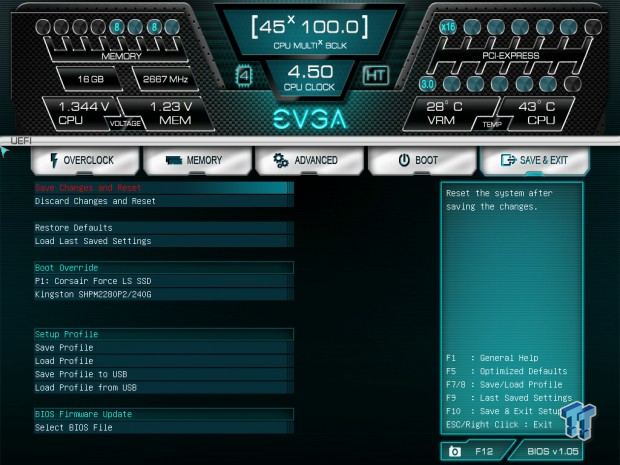Click the 1.23 V MEM voltage readout

tap(171, 107)
